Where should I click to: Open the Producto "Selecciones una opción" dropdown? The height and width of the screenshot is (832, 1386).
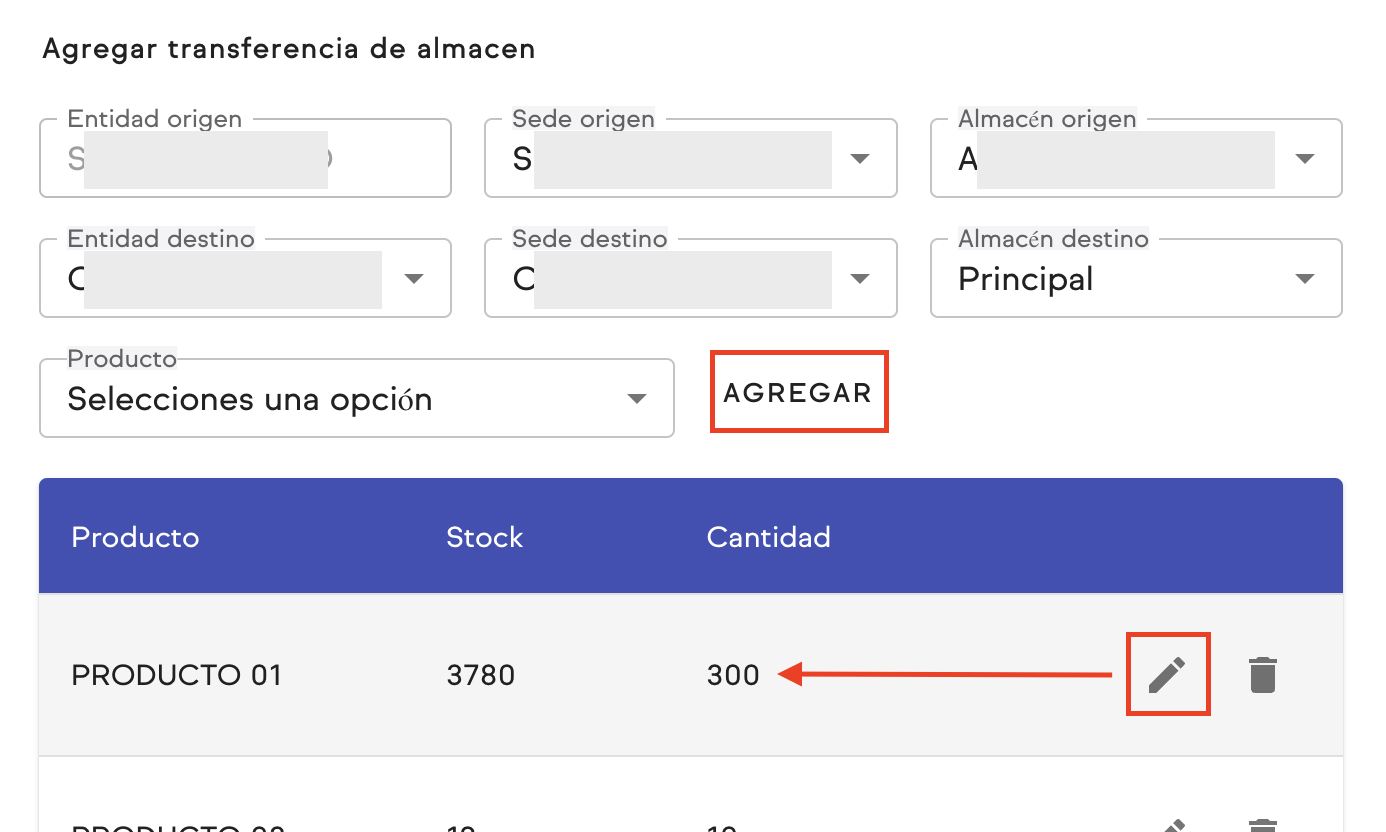(636, 399)
